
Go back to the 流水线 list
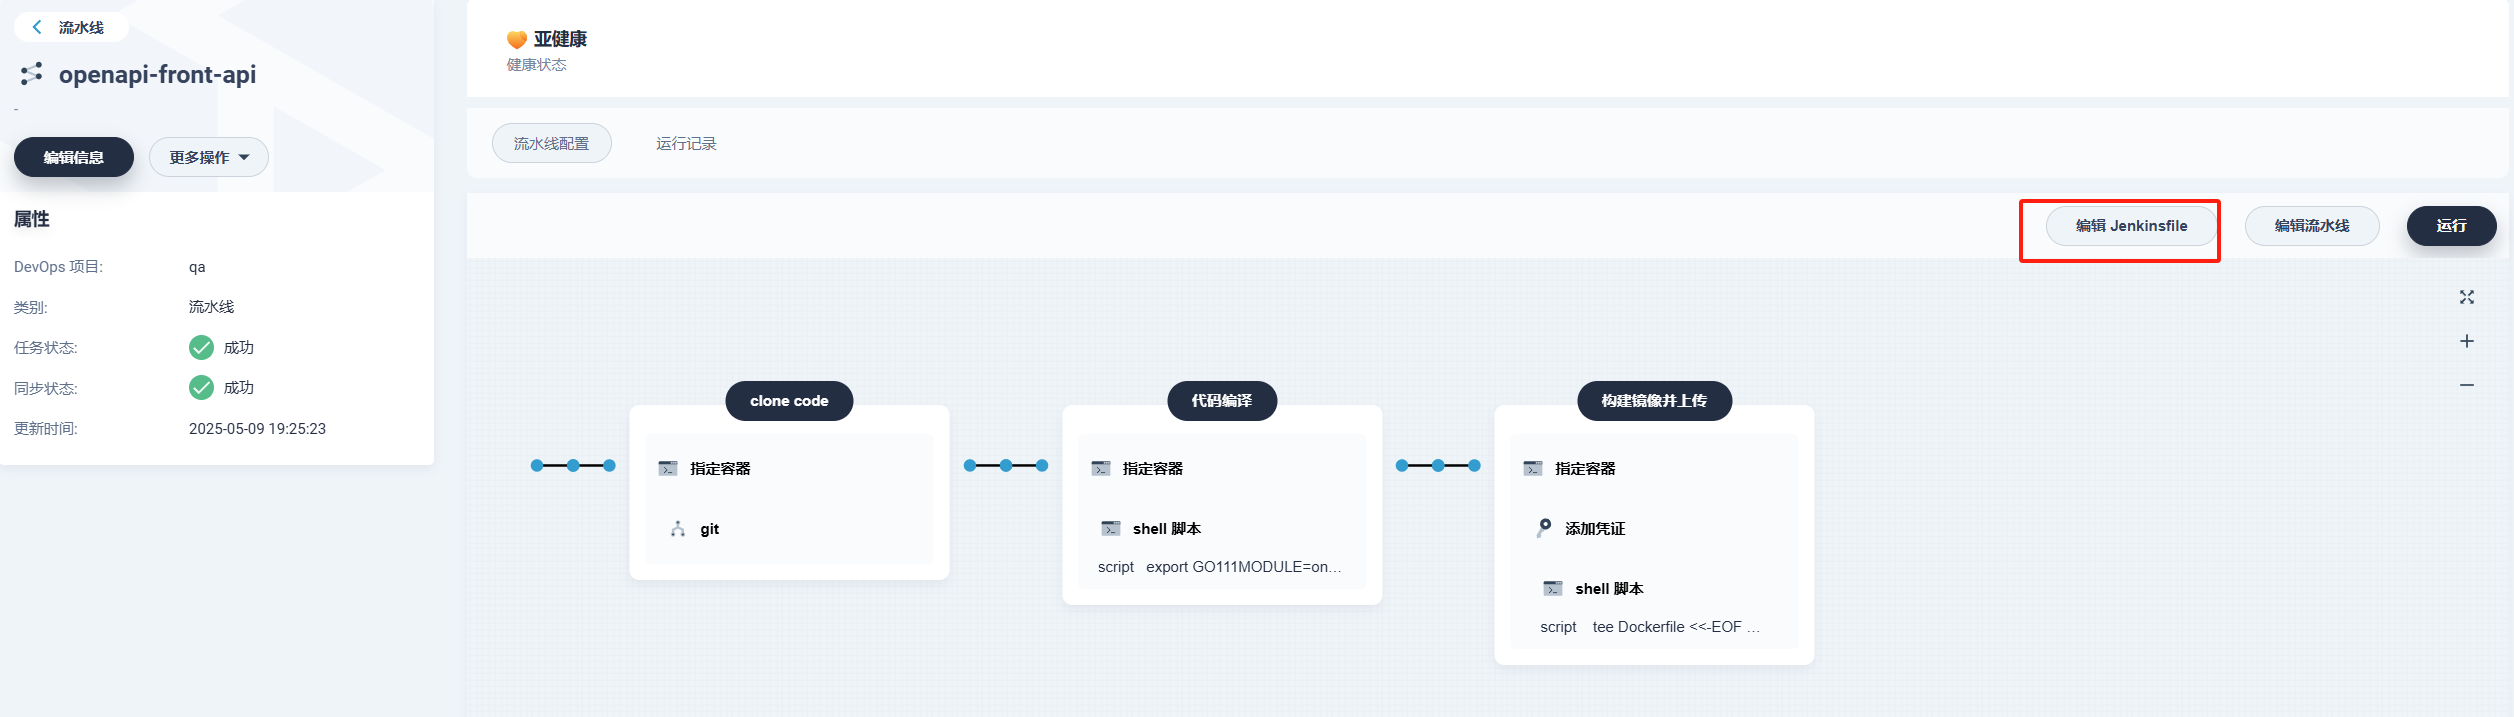tap(71, 27)
